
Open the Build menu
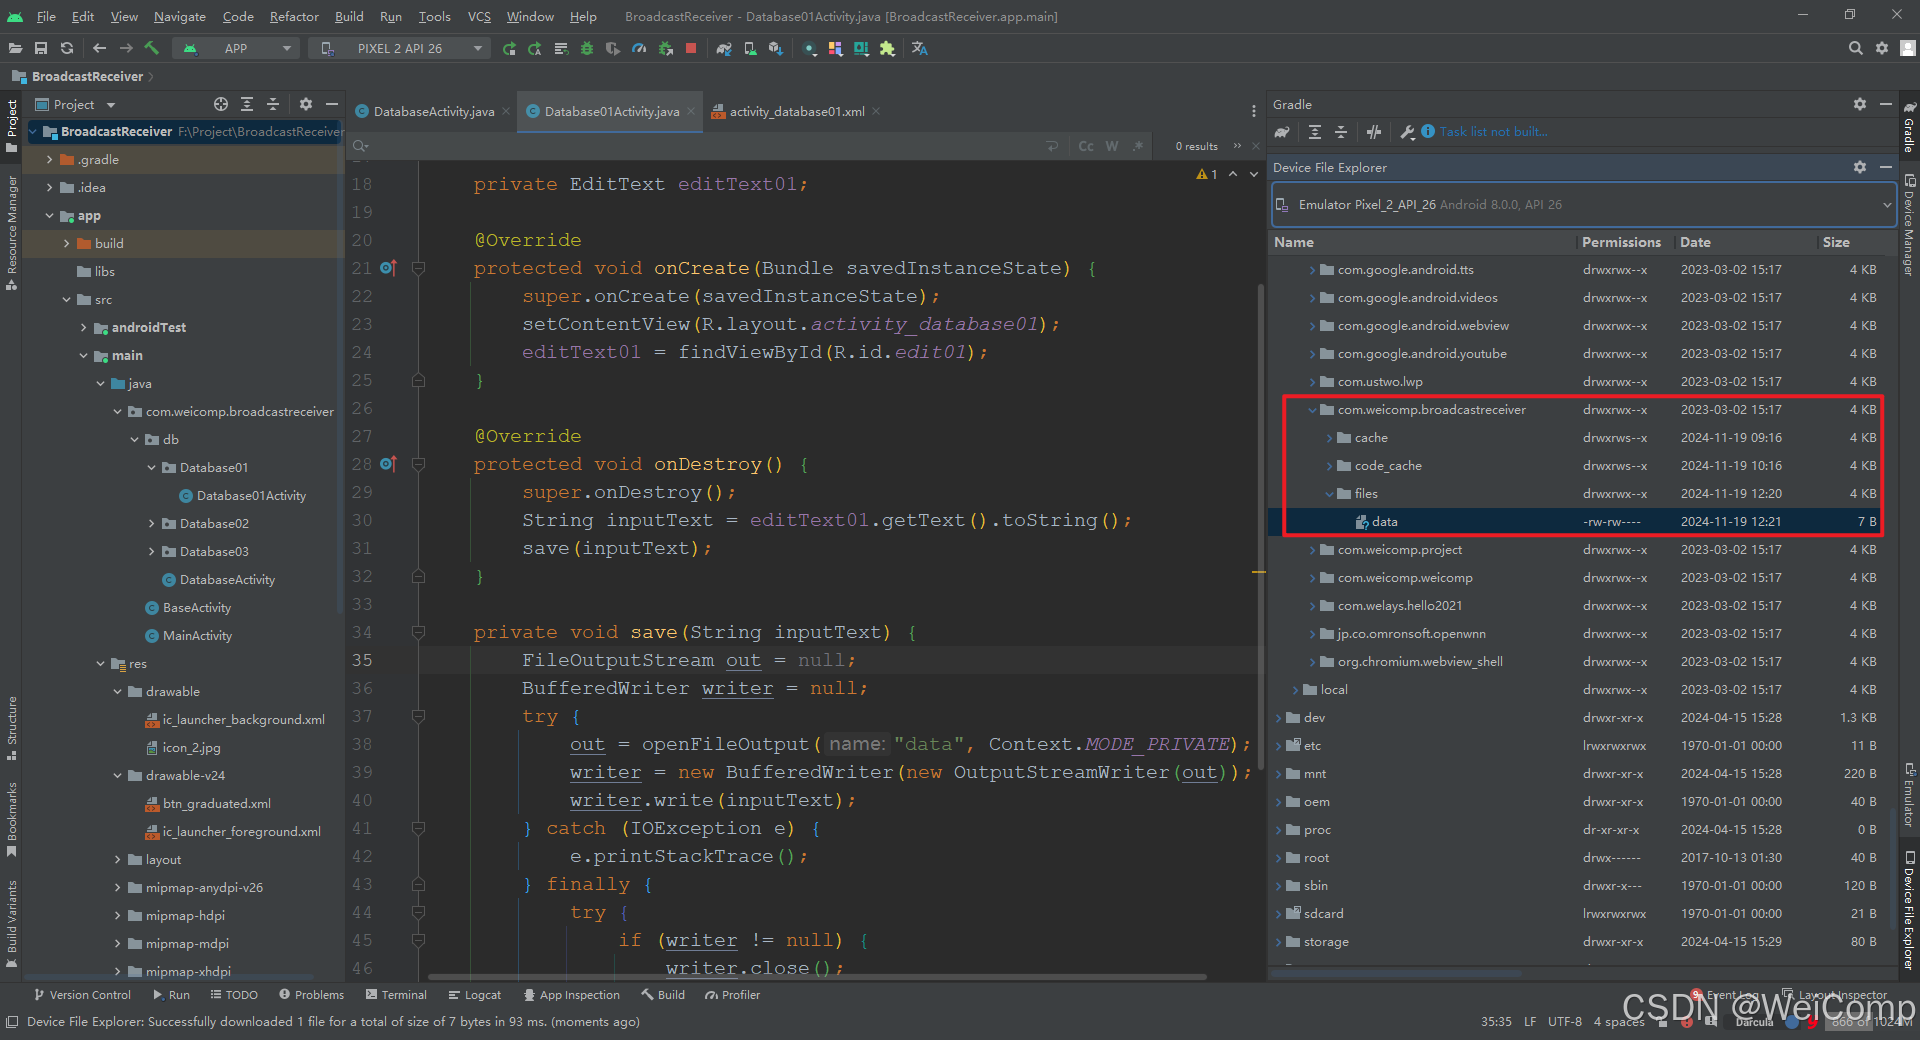pos(349,16)
